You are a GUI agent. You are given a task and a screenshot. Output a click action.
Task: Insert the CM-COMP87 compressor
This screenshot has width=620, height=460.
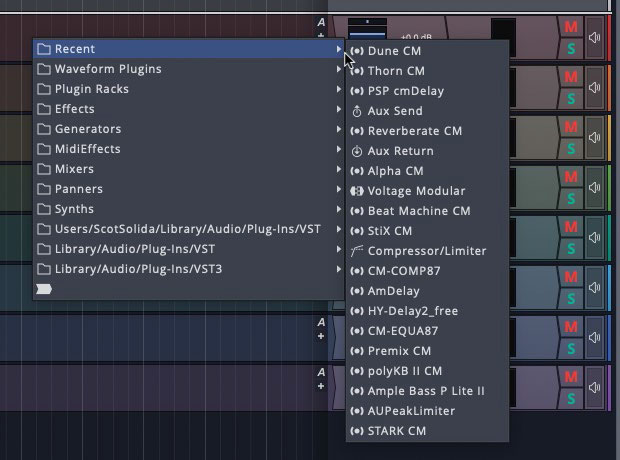coord(427,271)
